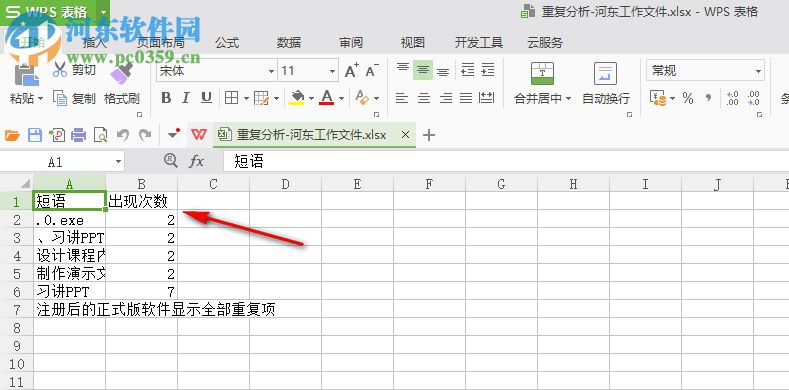Screen dimensions: 789x390
Task: Click the redo arrow
Action: (x=145, y=134)
